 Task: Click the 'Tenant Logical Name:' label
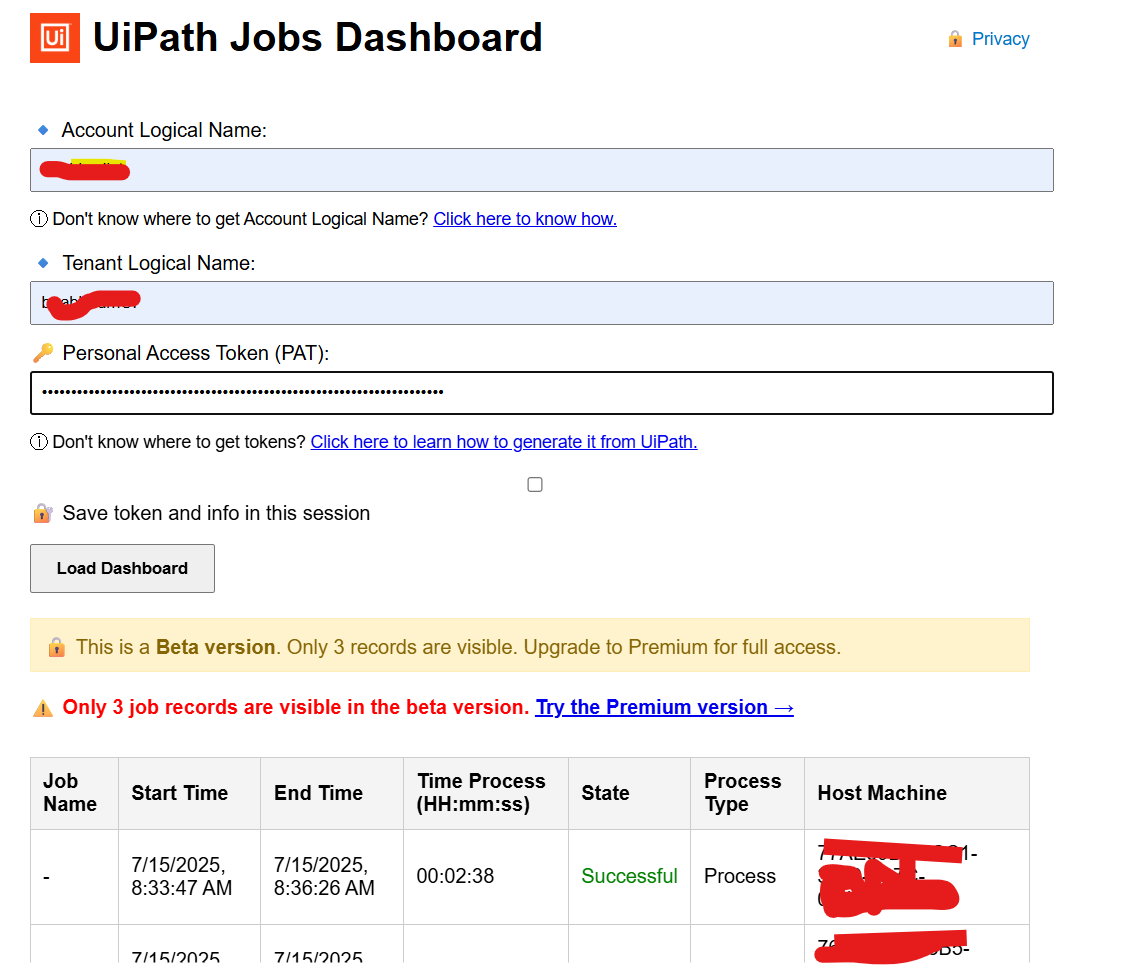tap(159, 263)
